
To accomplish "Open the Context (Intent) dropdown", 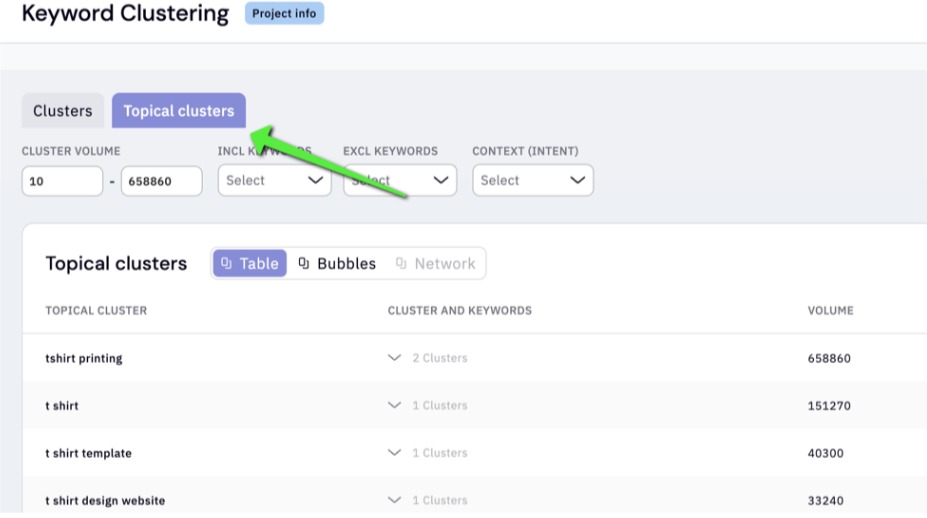I will 532,181.
